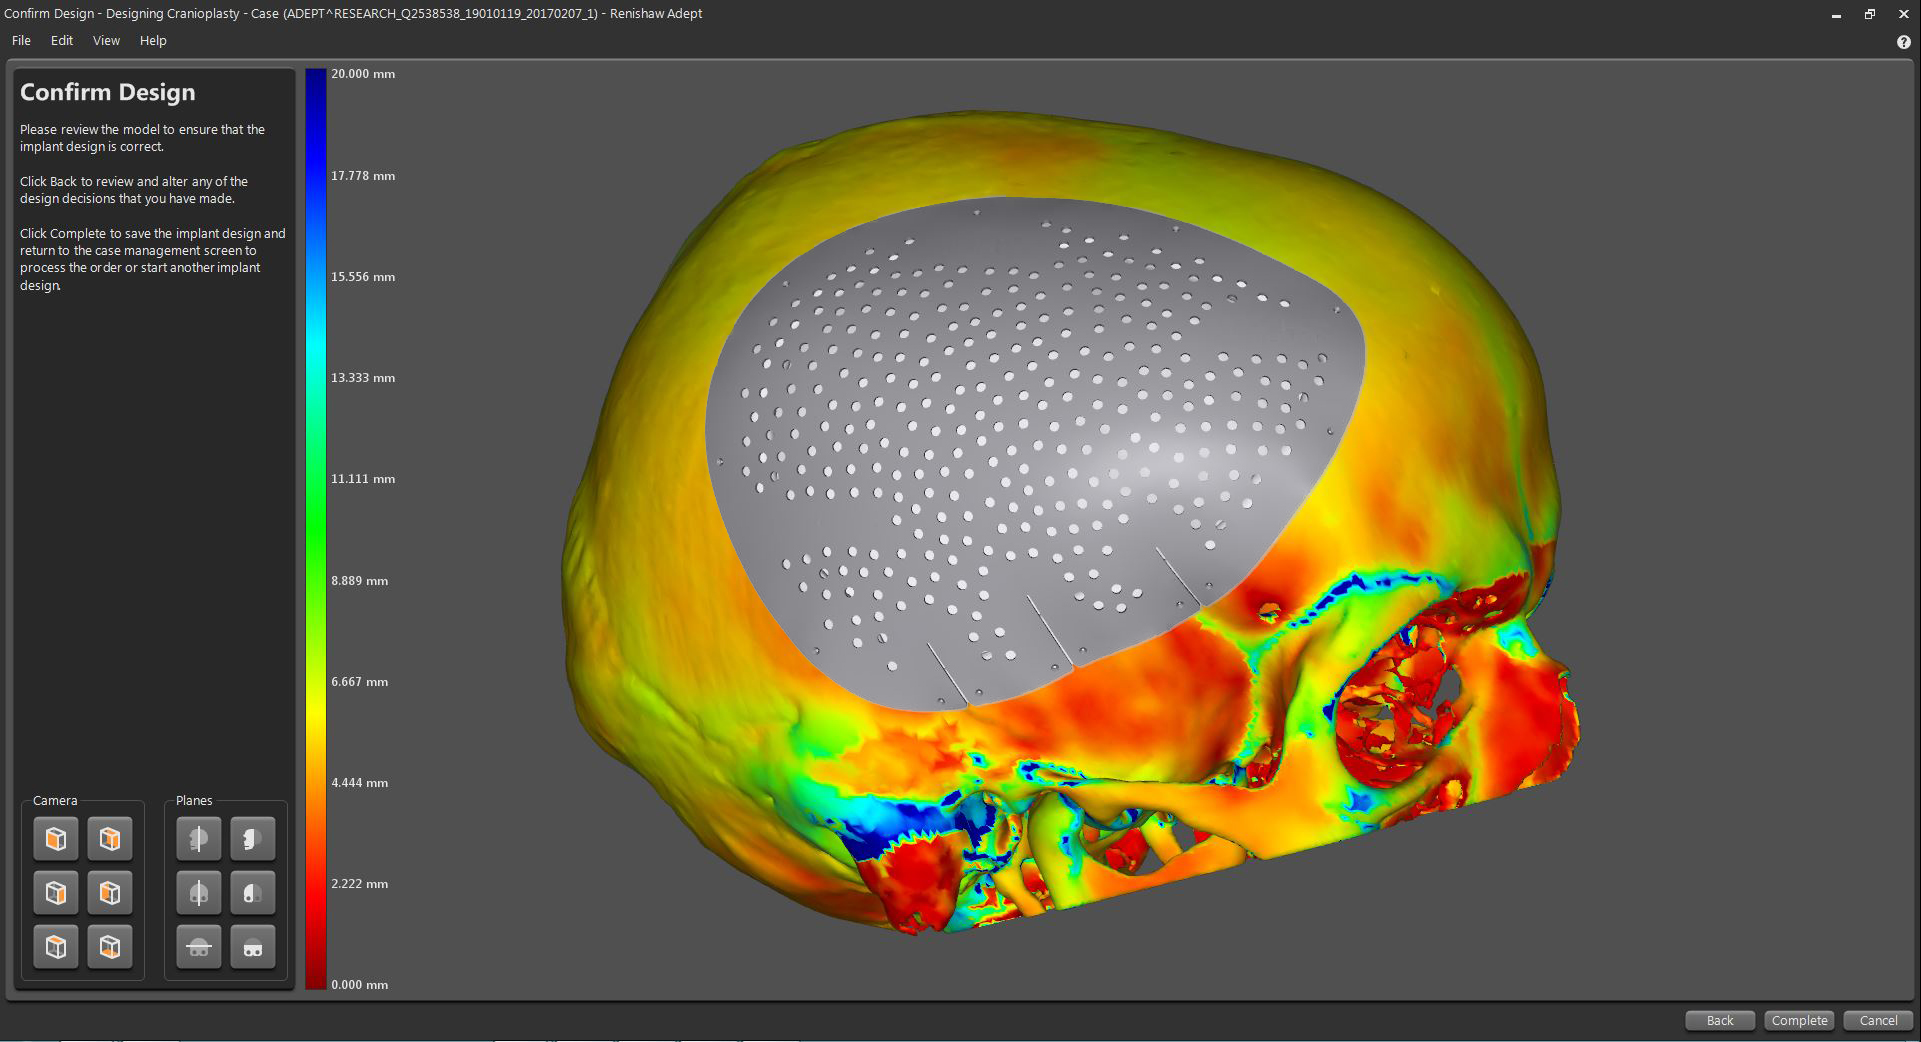Viewport: 1921px width, 1042px height.
Task: Switch camera to the bottom-face cube view
Action: click(110, 947)
